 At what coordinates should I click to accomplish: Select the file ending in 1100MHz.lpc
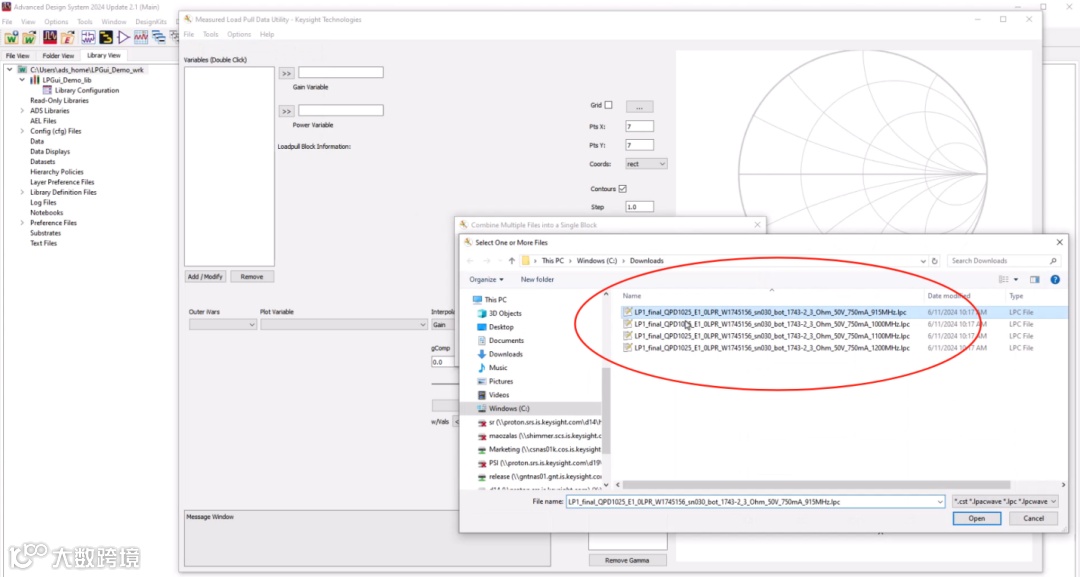(x=771, y=336)
